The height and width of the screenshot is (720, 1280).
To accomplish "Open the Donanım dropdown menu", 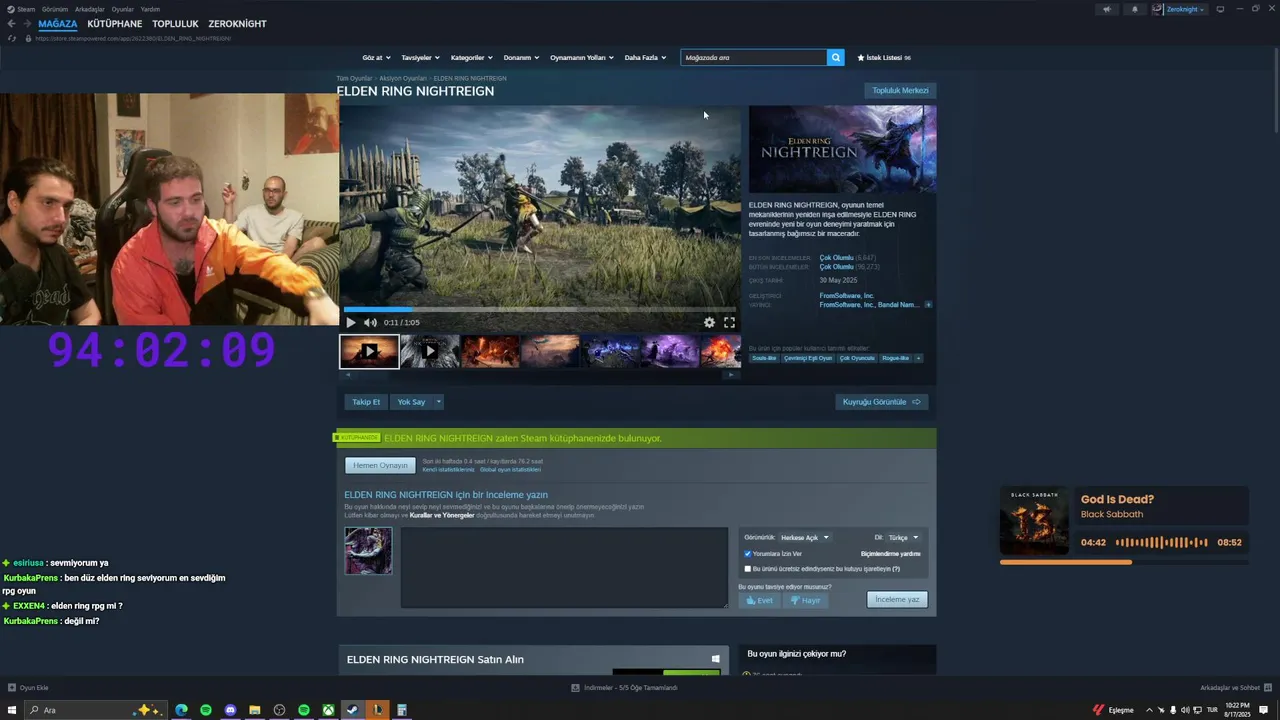I will click(521, 58).
